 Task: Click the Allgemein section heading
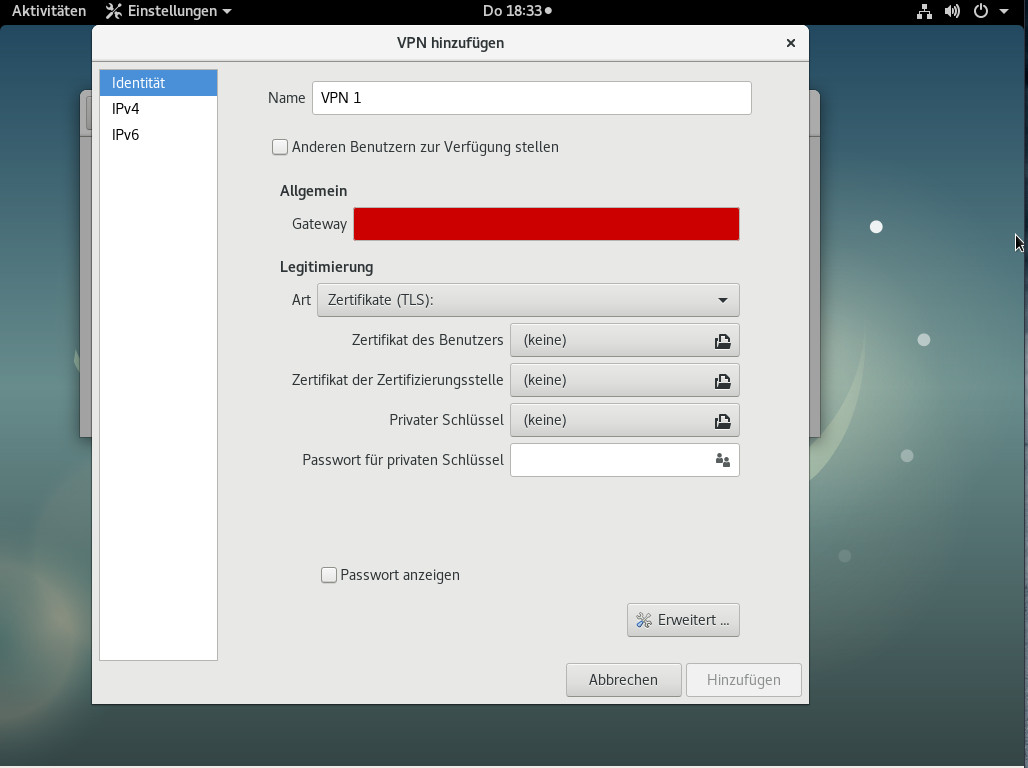[313, 192]
